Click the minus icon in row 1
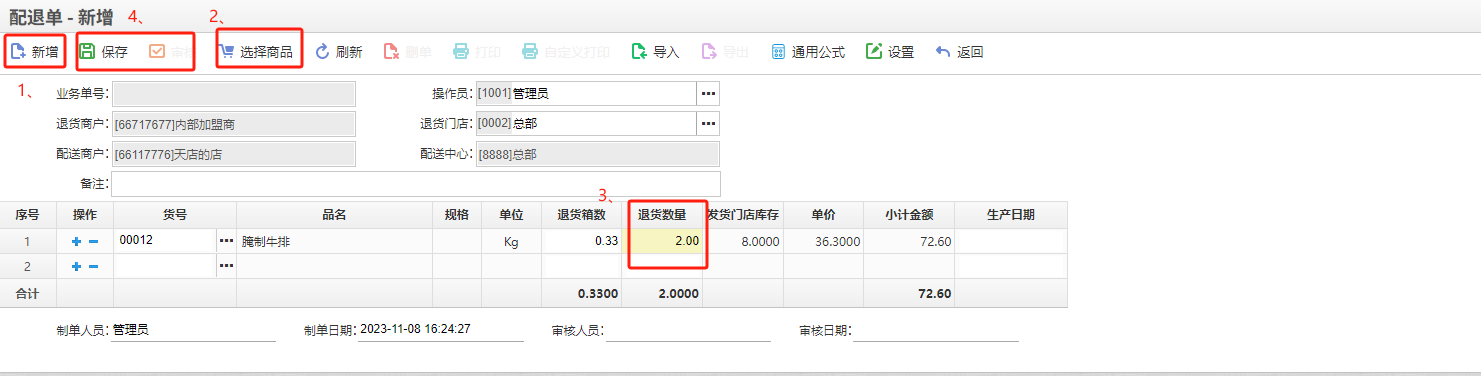Image resolution: width=1481 pixels, height=376 pixels. click(x=93, y=241)
